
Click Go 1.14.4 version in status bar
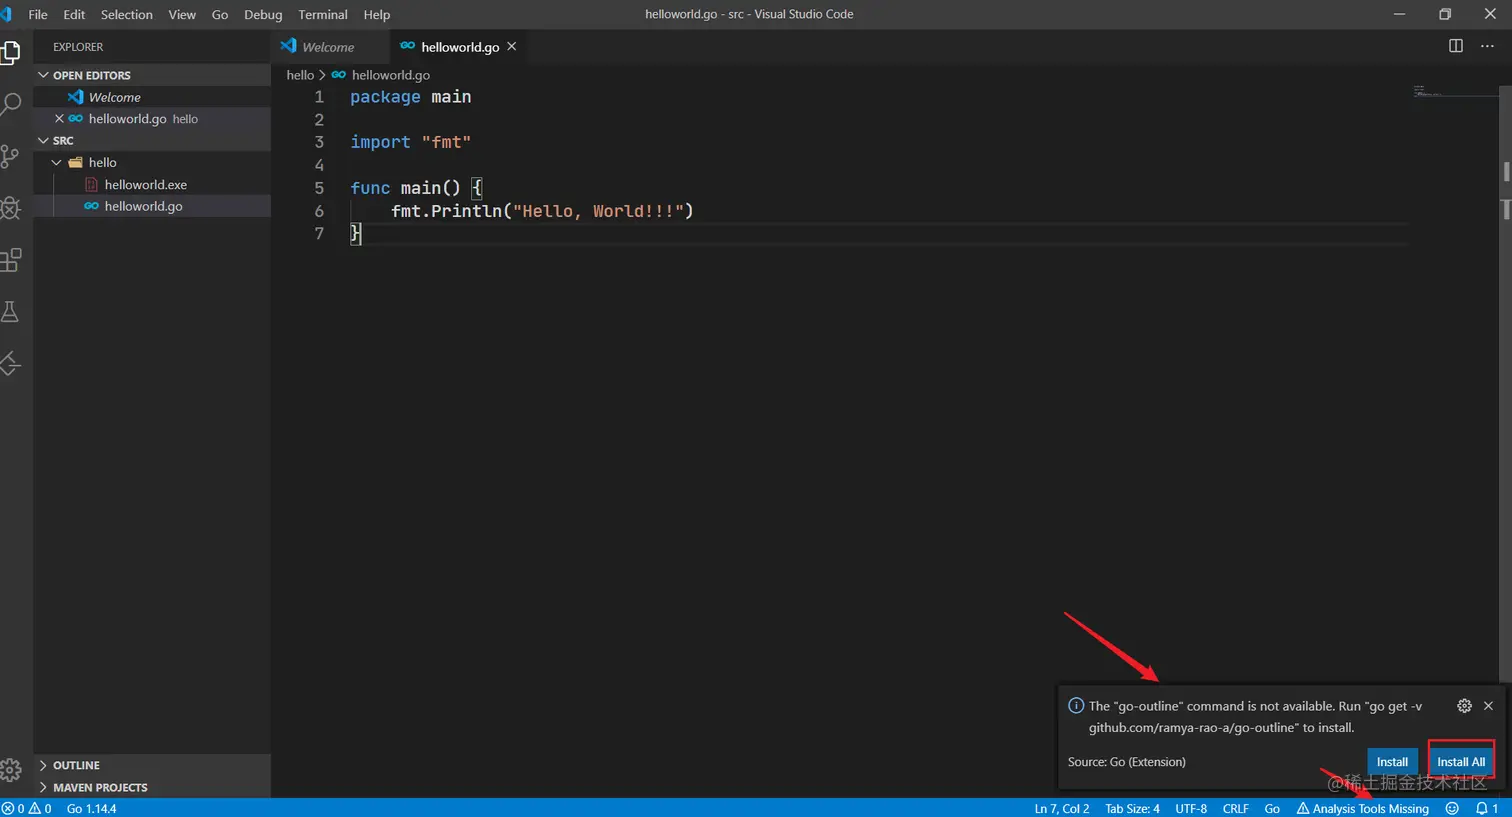click(x=92, y=808)
